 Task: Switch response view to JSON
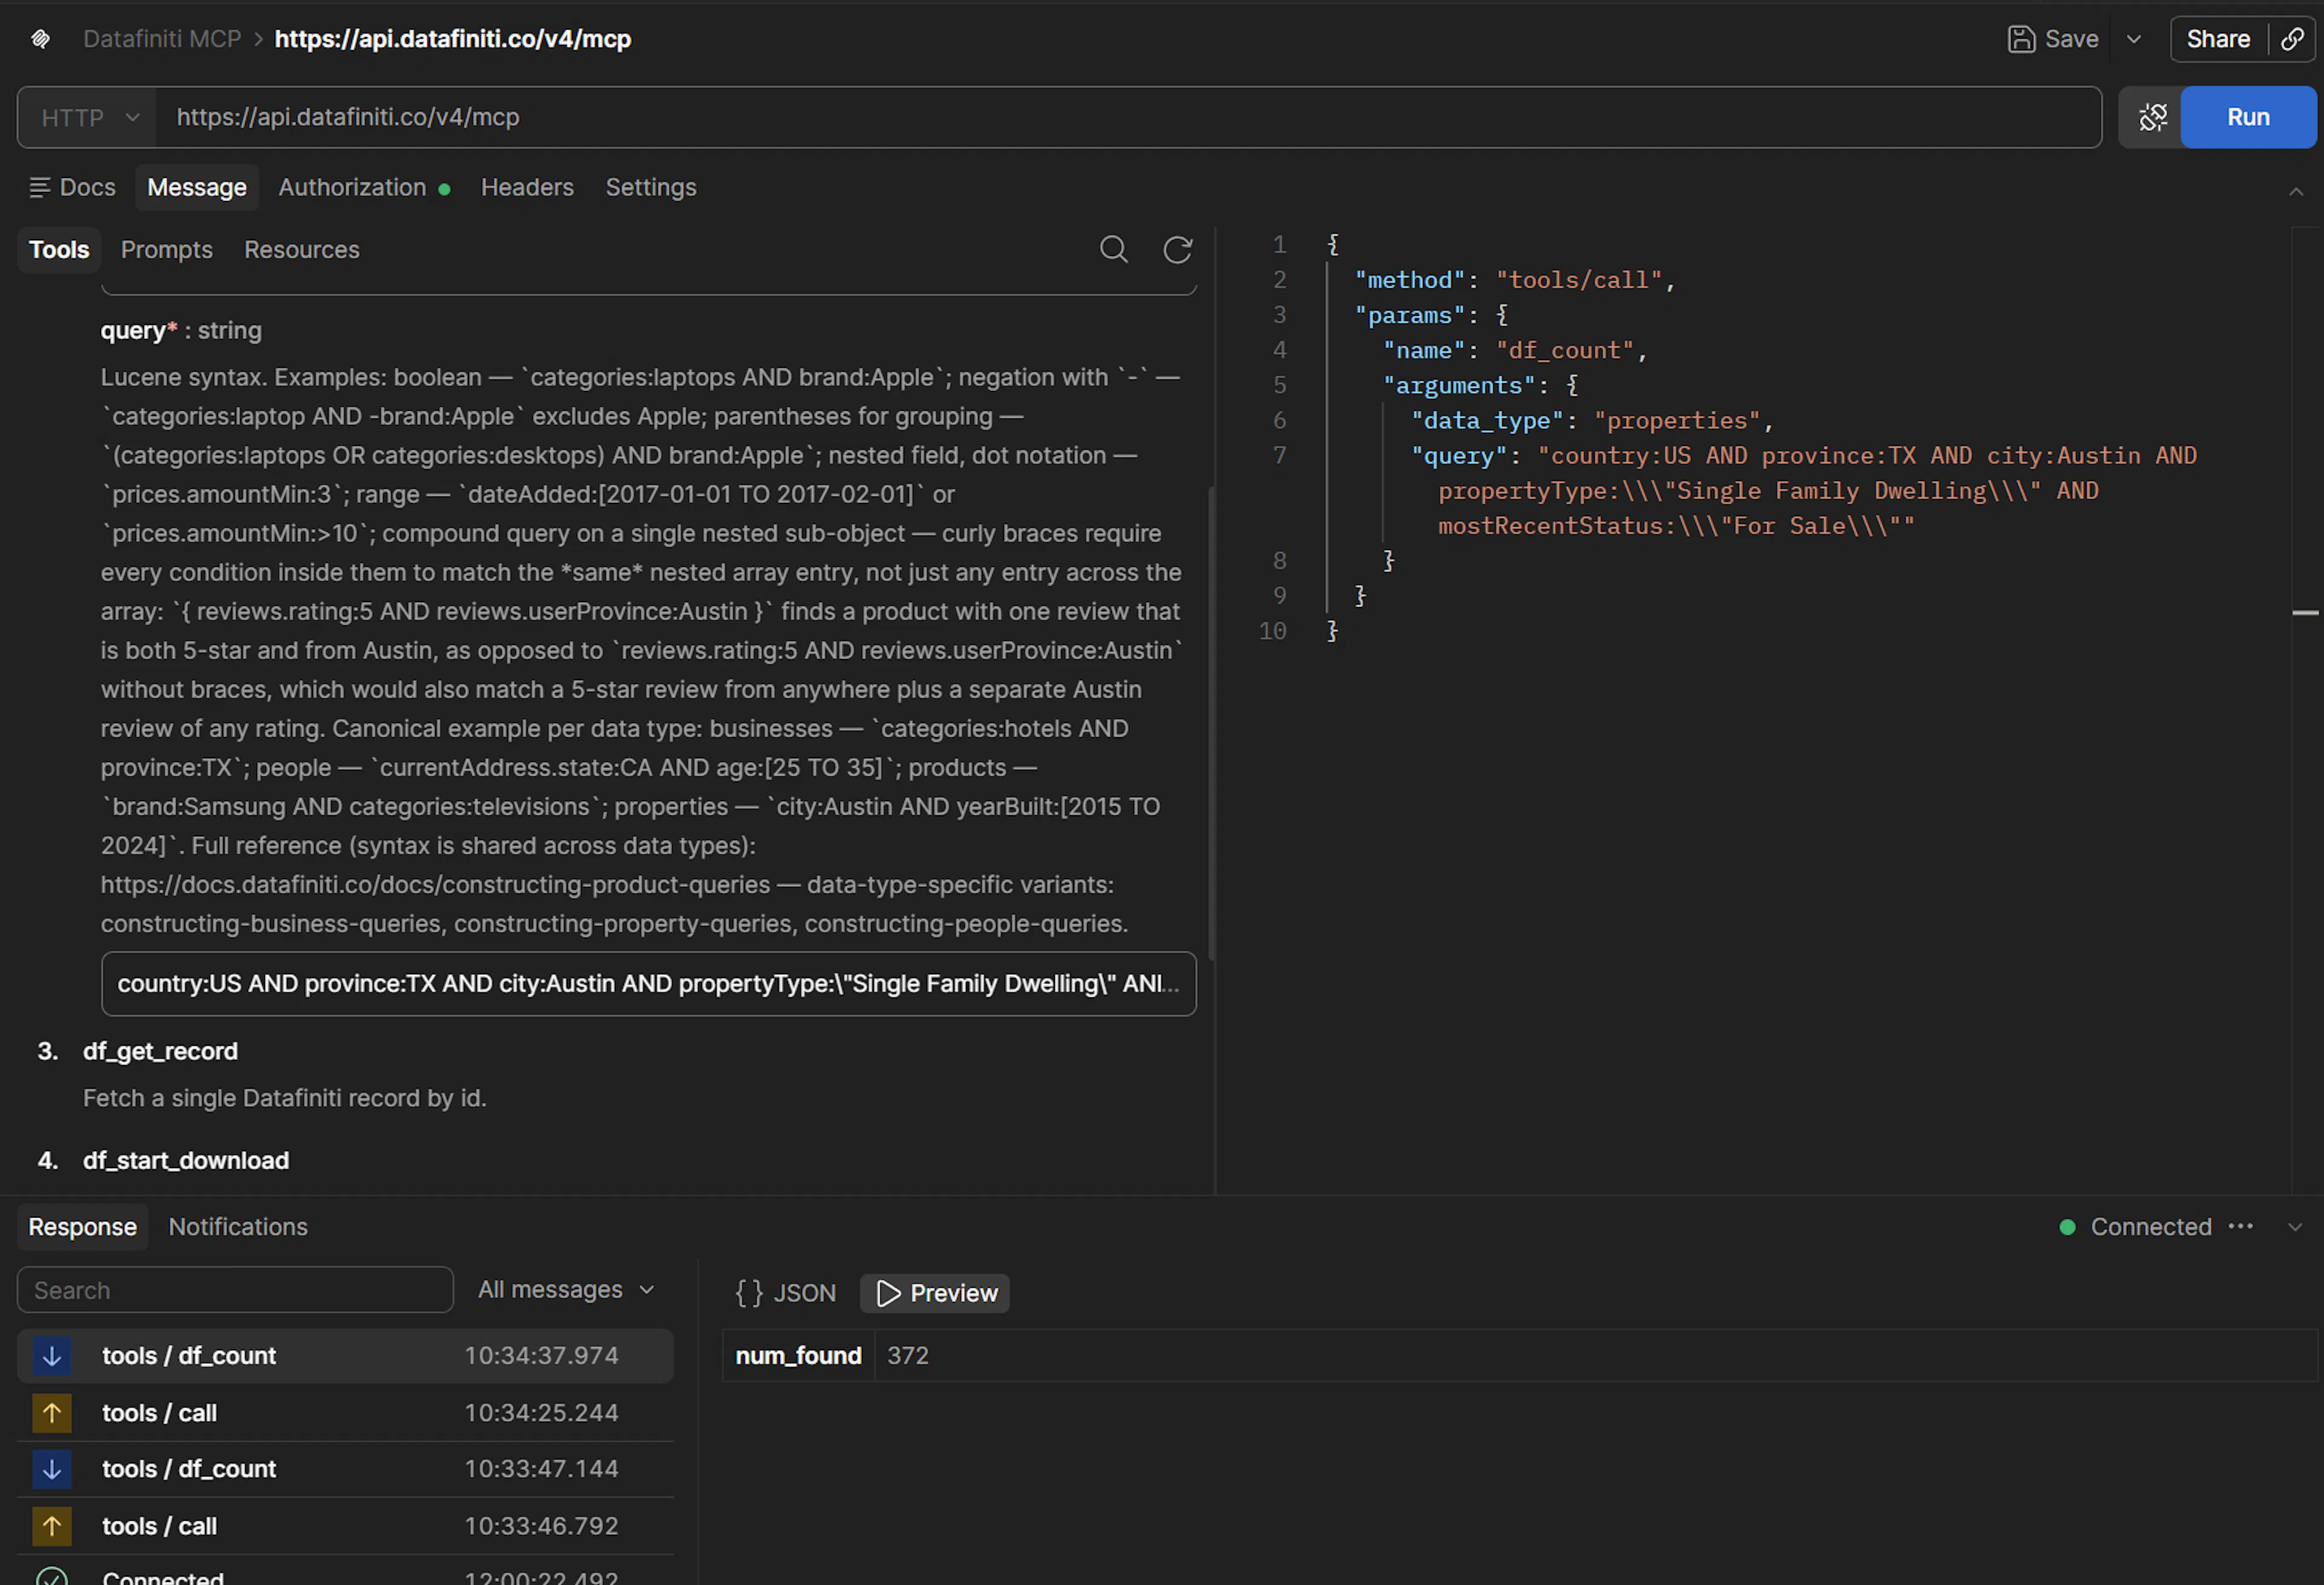pos(786,1293)
